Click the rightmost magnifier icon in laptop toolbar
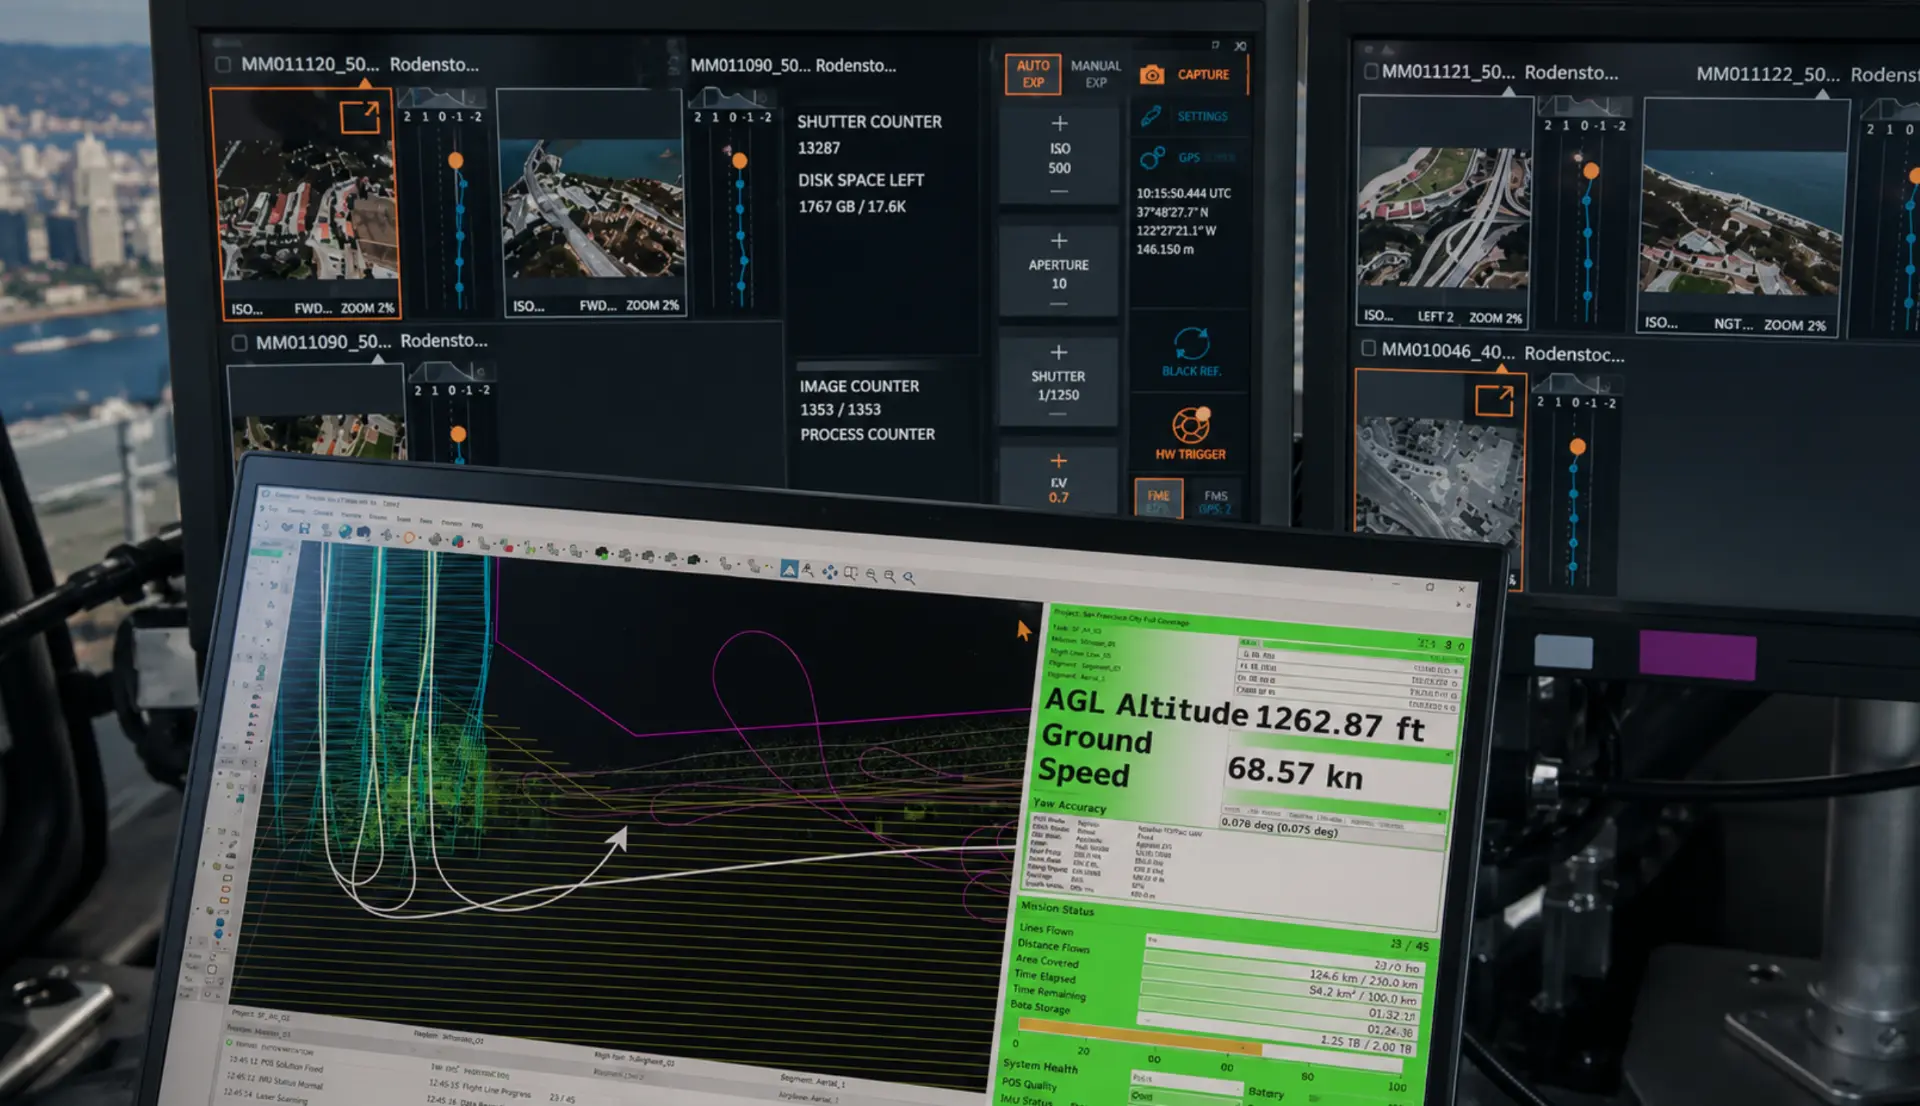 click(x=909, y=577)
